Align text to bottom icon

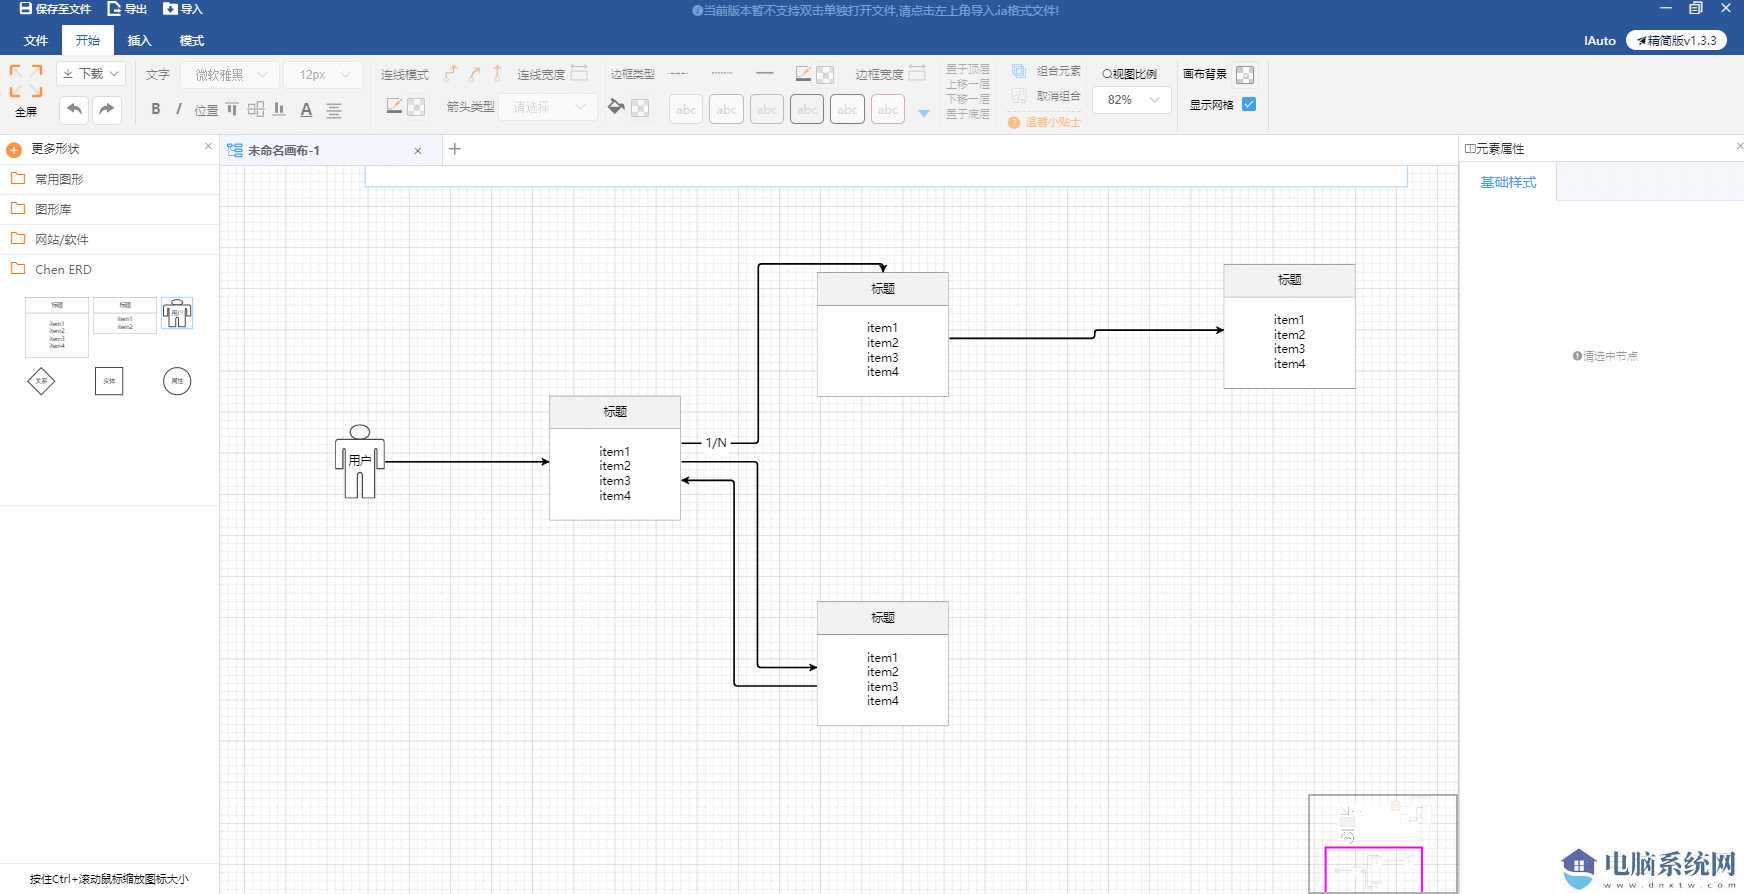coord(280,109)
